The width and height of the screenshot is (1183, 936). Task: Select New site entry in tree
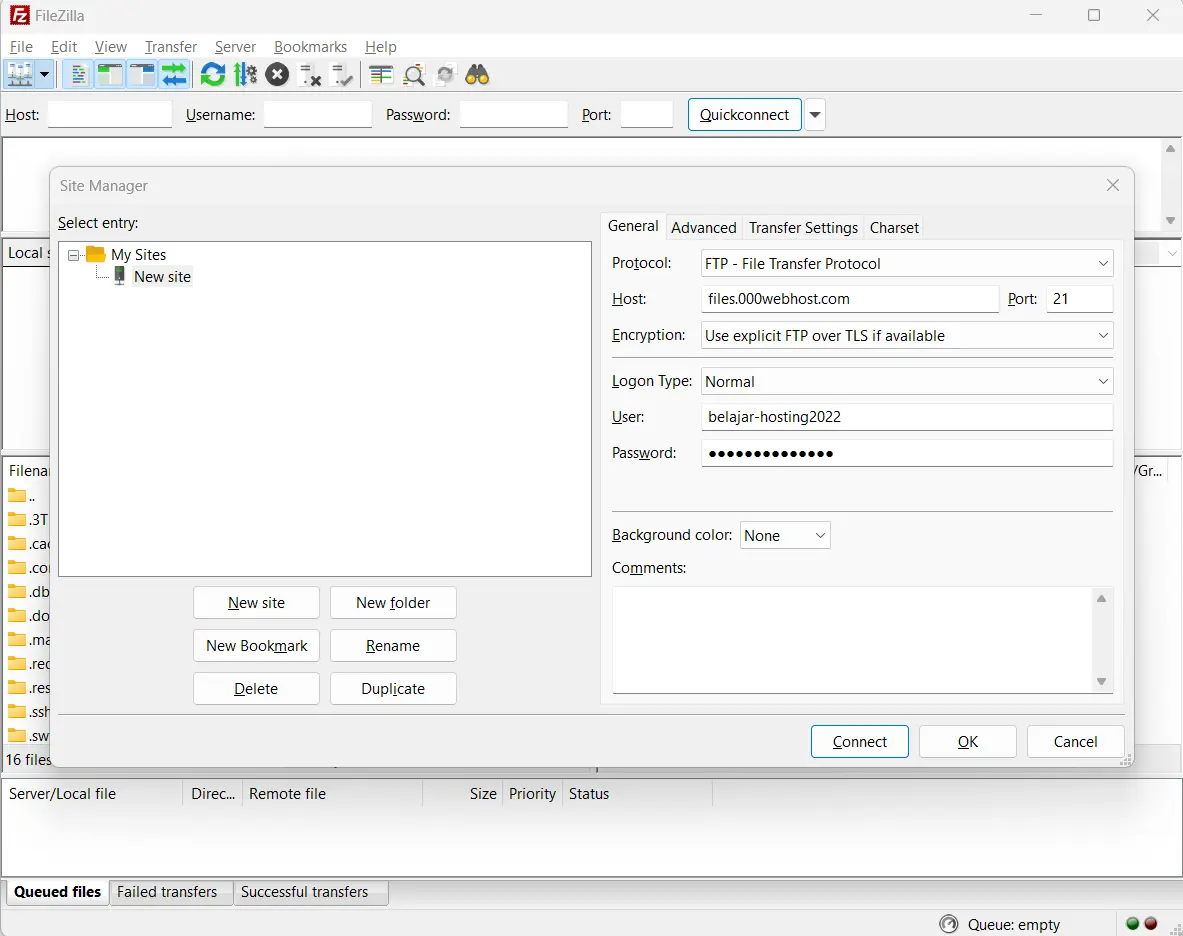(x=162, y=277)
